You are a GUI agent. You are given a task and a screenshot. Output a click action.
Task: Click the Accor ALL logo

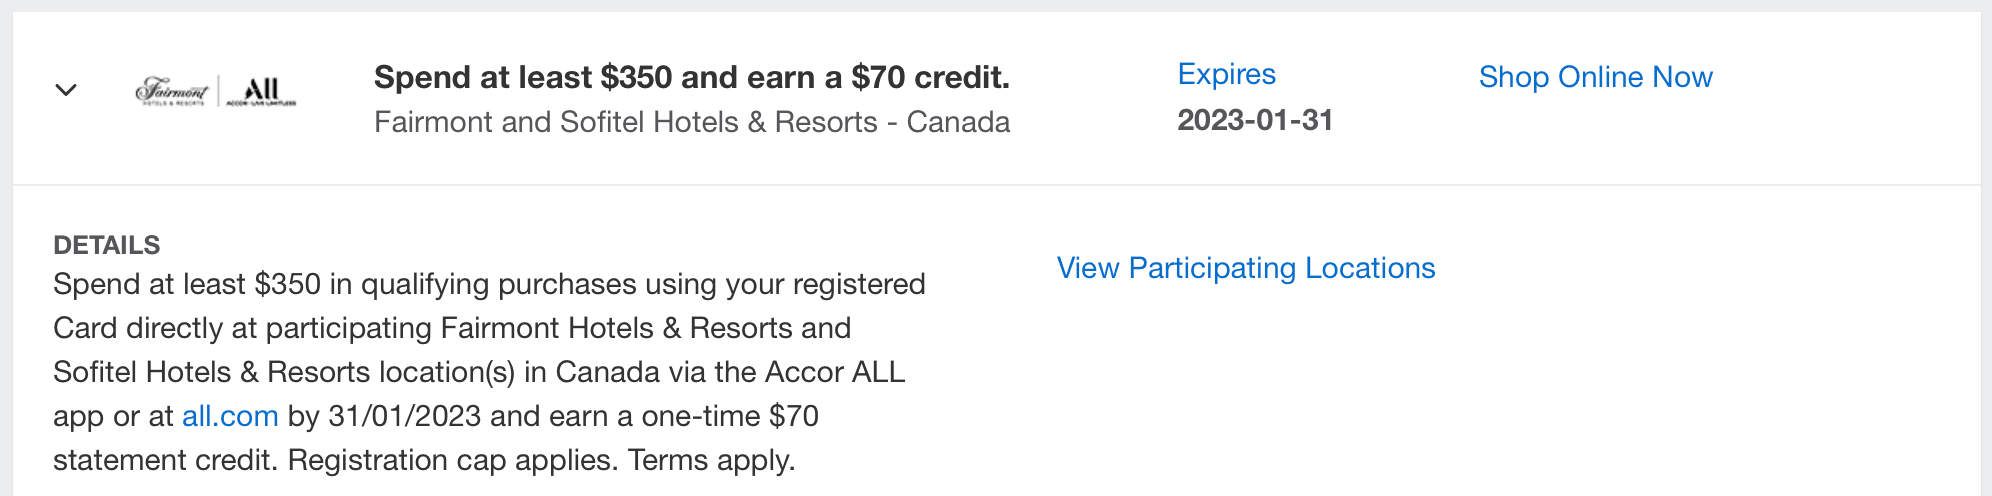click(261, 91)
